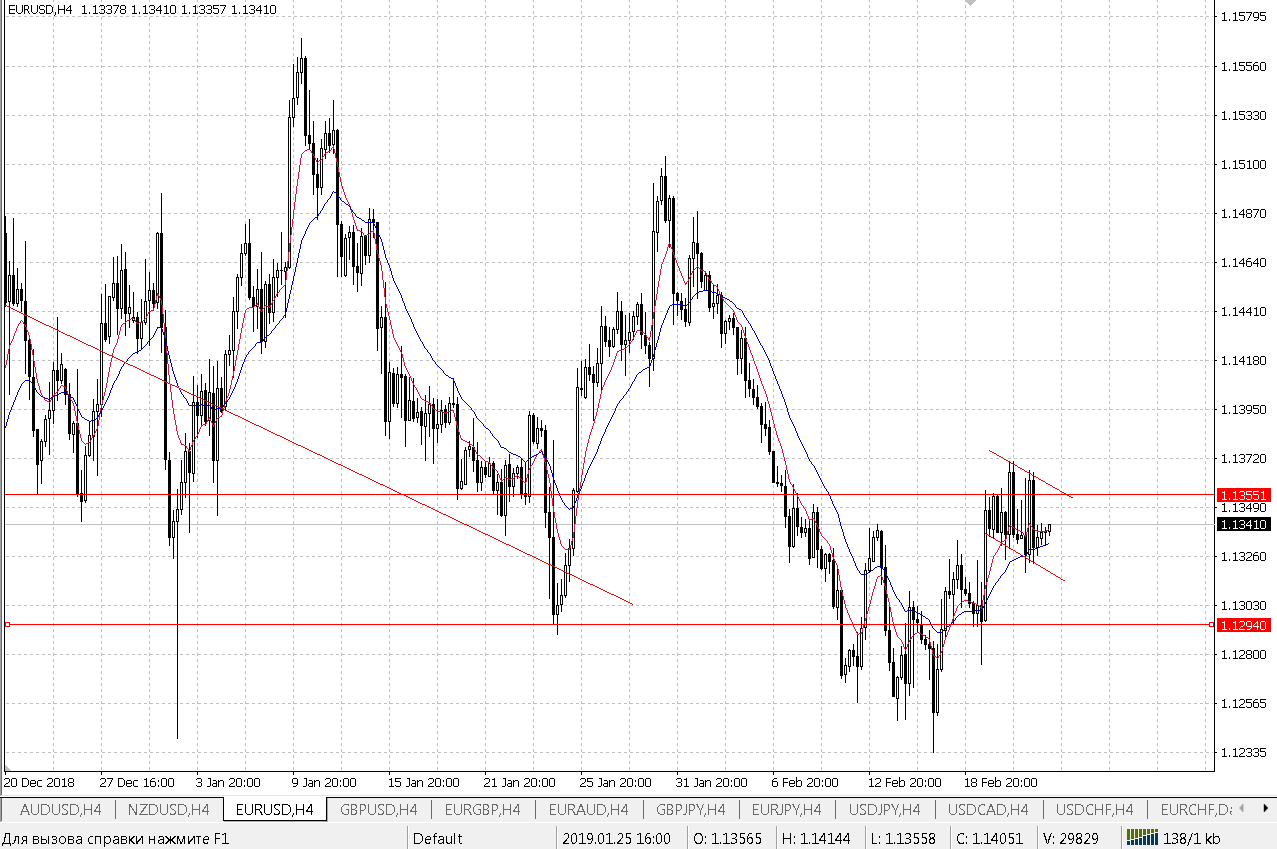Click the 1.15100 price scale value
The width and height of the screenshot is (1277, 849).
[1245, 164]
